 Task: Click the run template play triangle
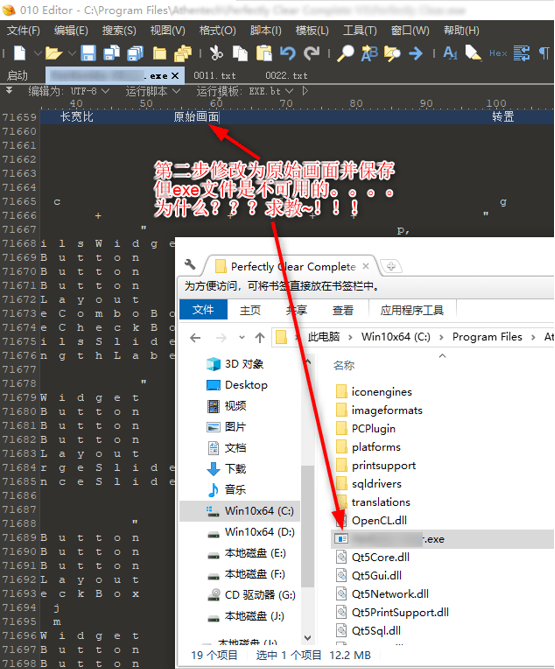[x=305, y=91]
